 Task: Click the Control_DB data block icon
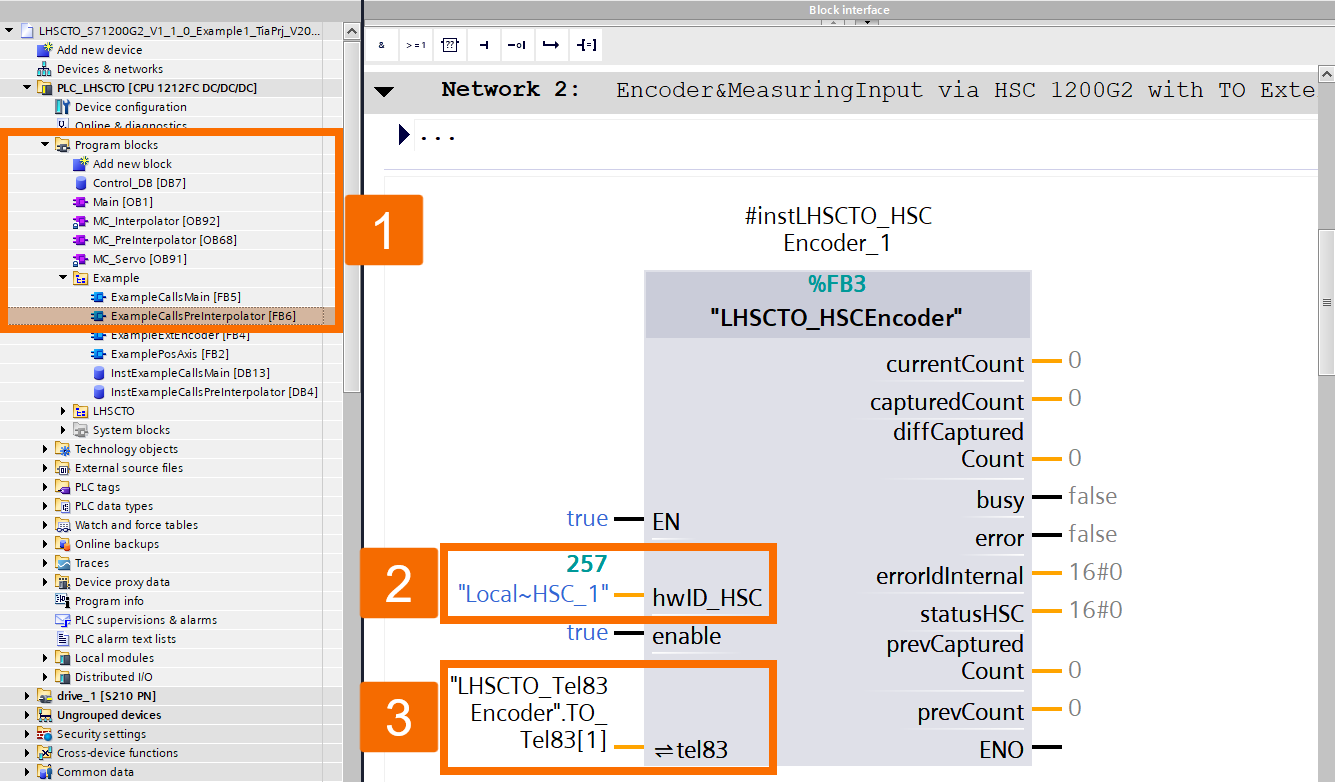81,183
